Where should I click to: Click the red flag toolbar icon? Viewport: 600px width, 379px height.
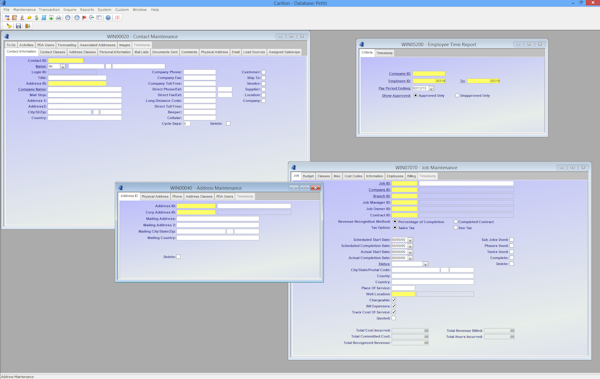pos(84,18)
